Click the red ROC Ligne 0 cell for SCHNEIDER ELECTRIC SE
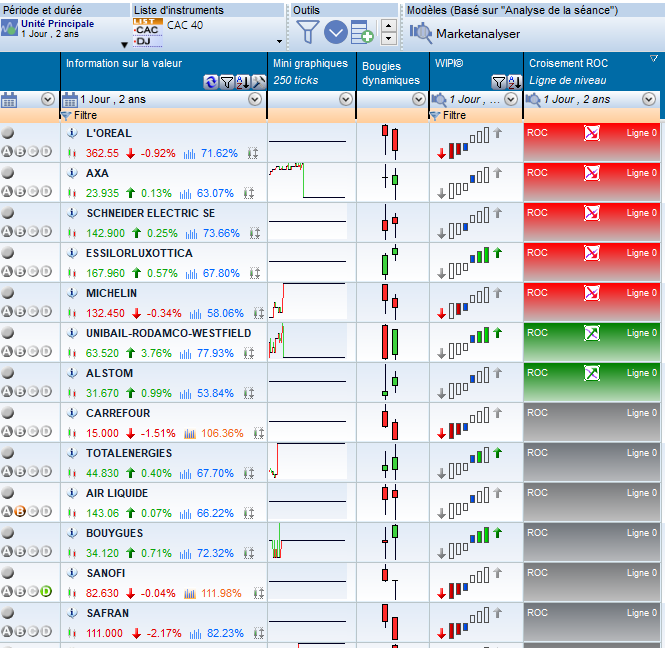This screenshot has width=665, height=648. tap(592, 223)
